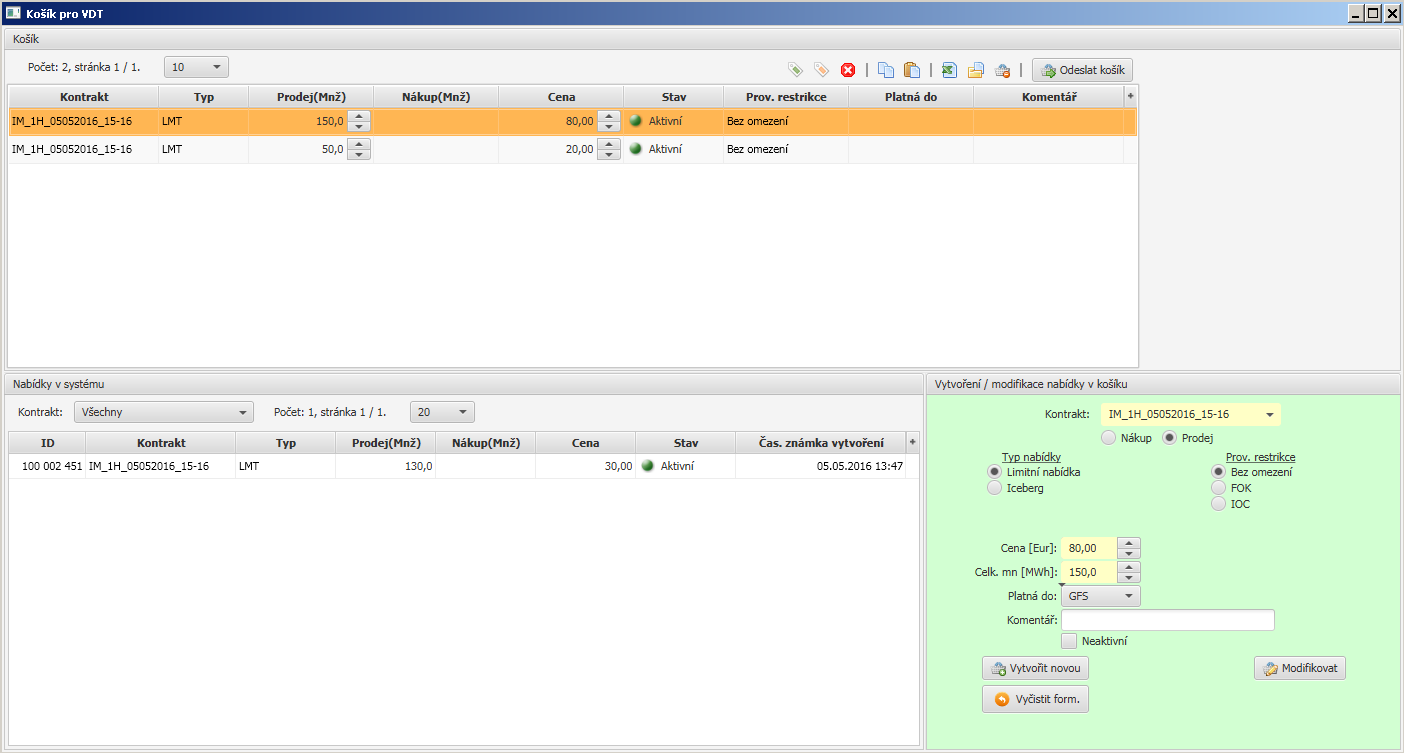
Task: Click the Excel export icon
Action: (x=949, y=70)
